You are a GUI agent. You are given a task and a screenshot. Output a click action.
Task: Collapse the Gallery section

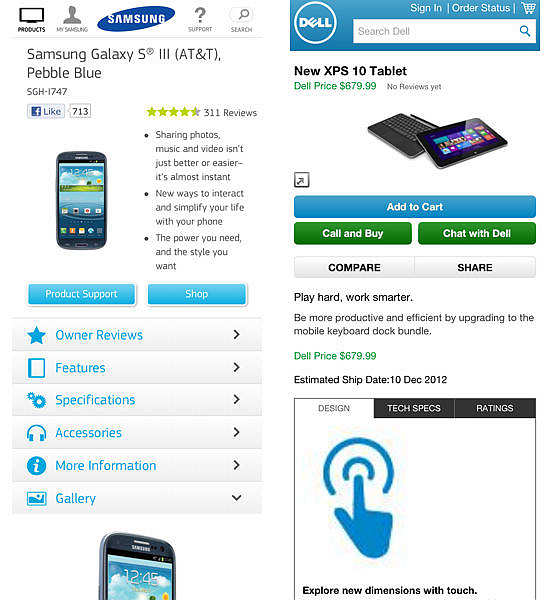(137, 498)
